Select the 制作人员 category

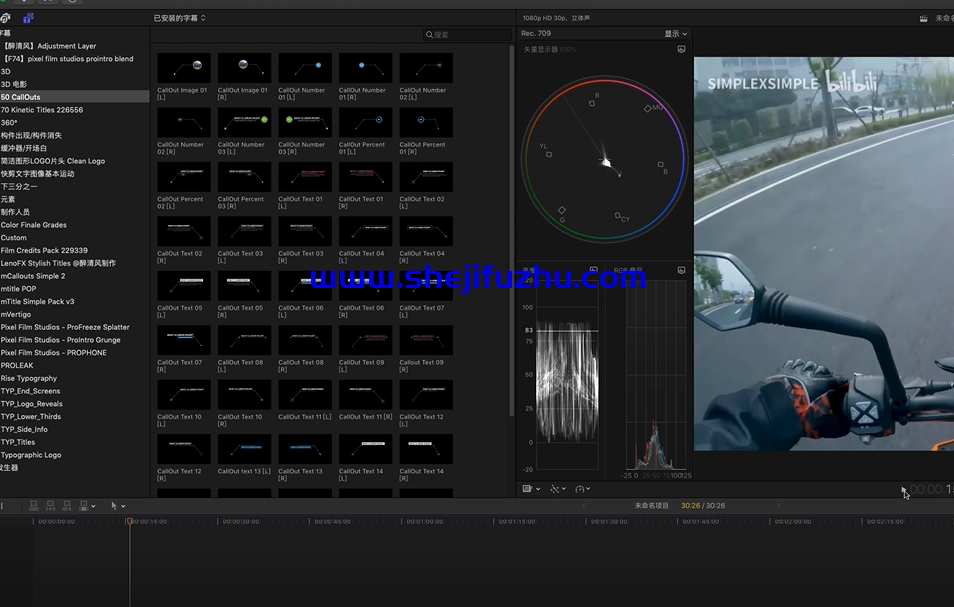[74, 212]
